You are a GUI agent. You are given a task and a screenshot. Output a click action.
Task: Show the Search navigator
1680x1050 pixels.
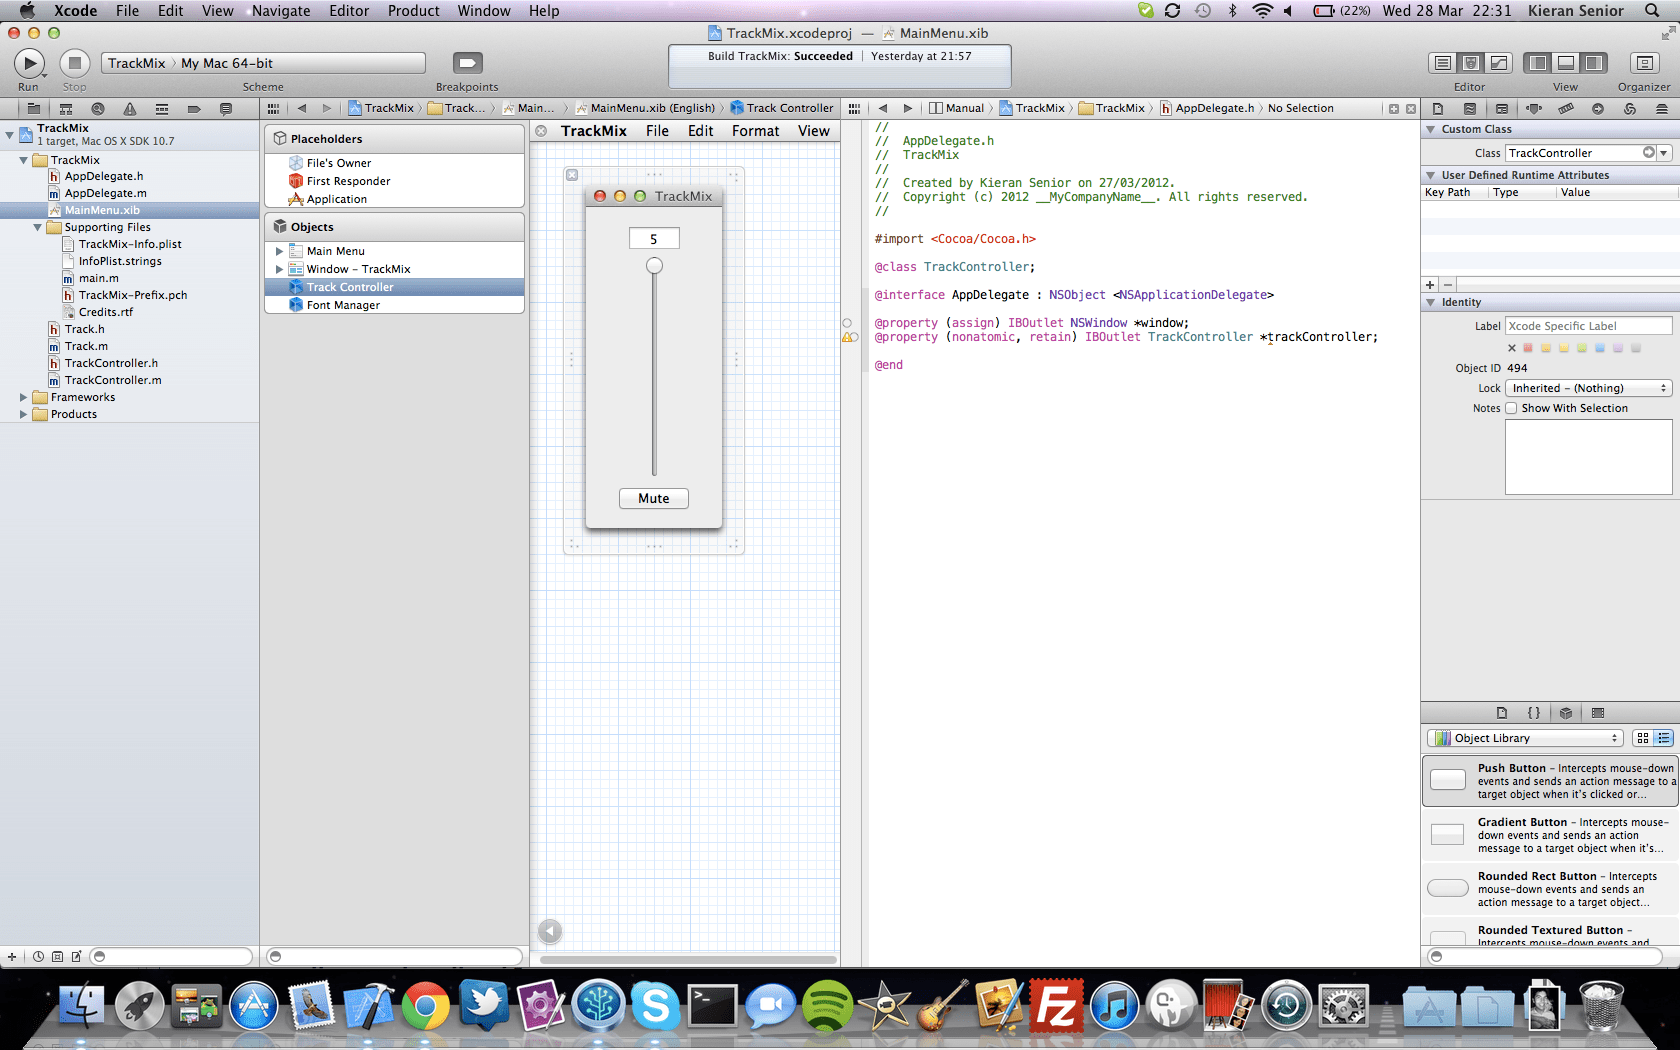coord(97,108)
